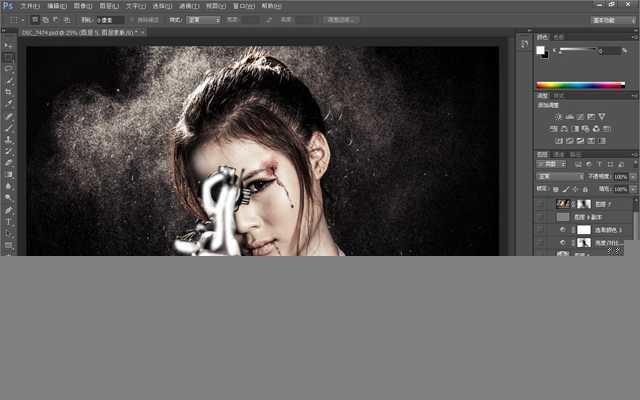Select the Eraser tool

click(8, 162)
